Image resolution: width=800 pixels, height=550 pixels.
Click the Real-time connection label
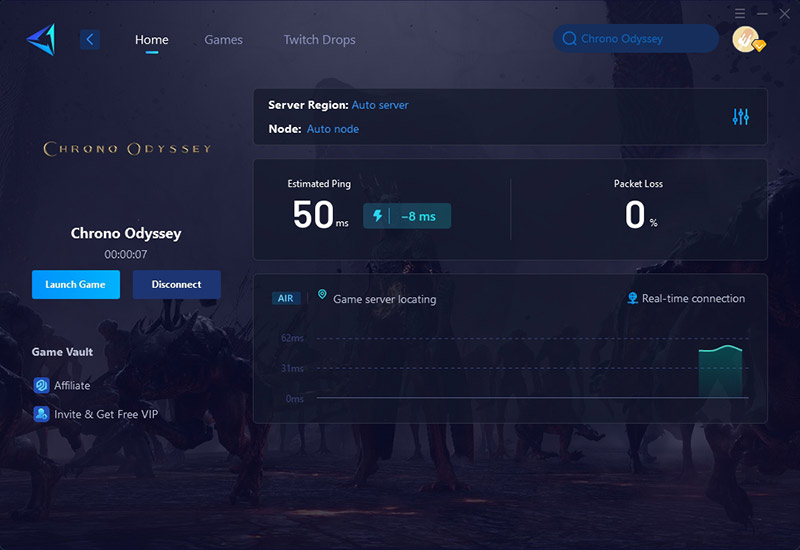tap(693, 298)
